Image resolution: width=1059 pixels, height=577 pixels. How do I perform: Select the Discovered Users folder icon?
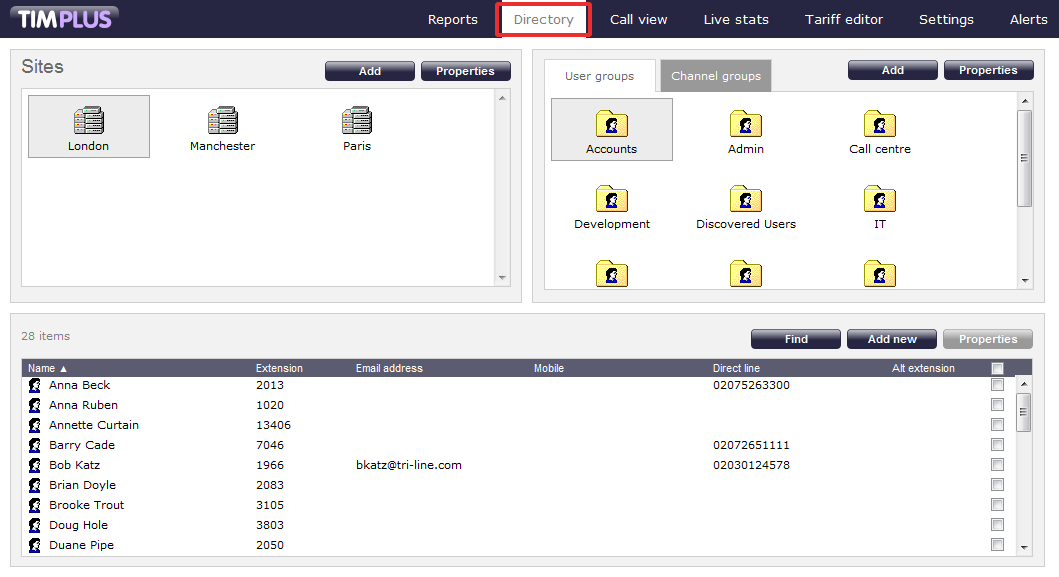pos(745,199)
